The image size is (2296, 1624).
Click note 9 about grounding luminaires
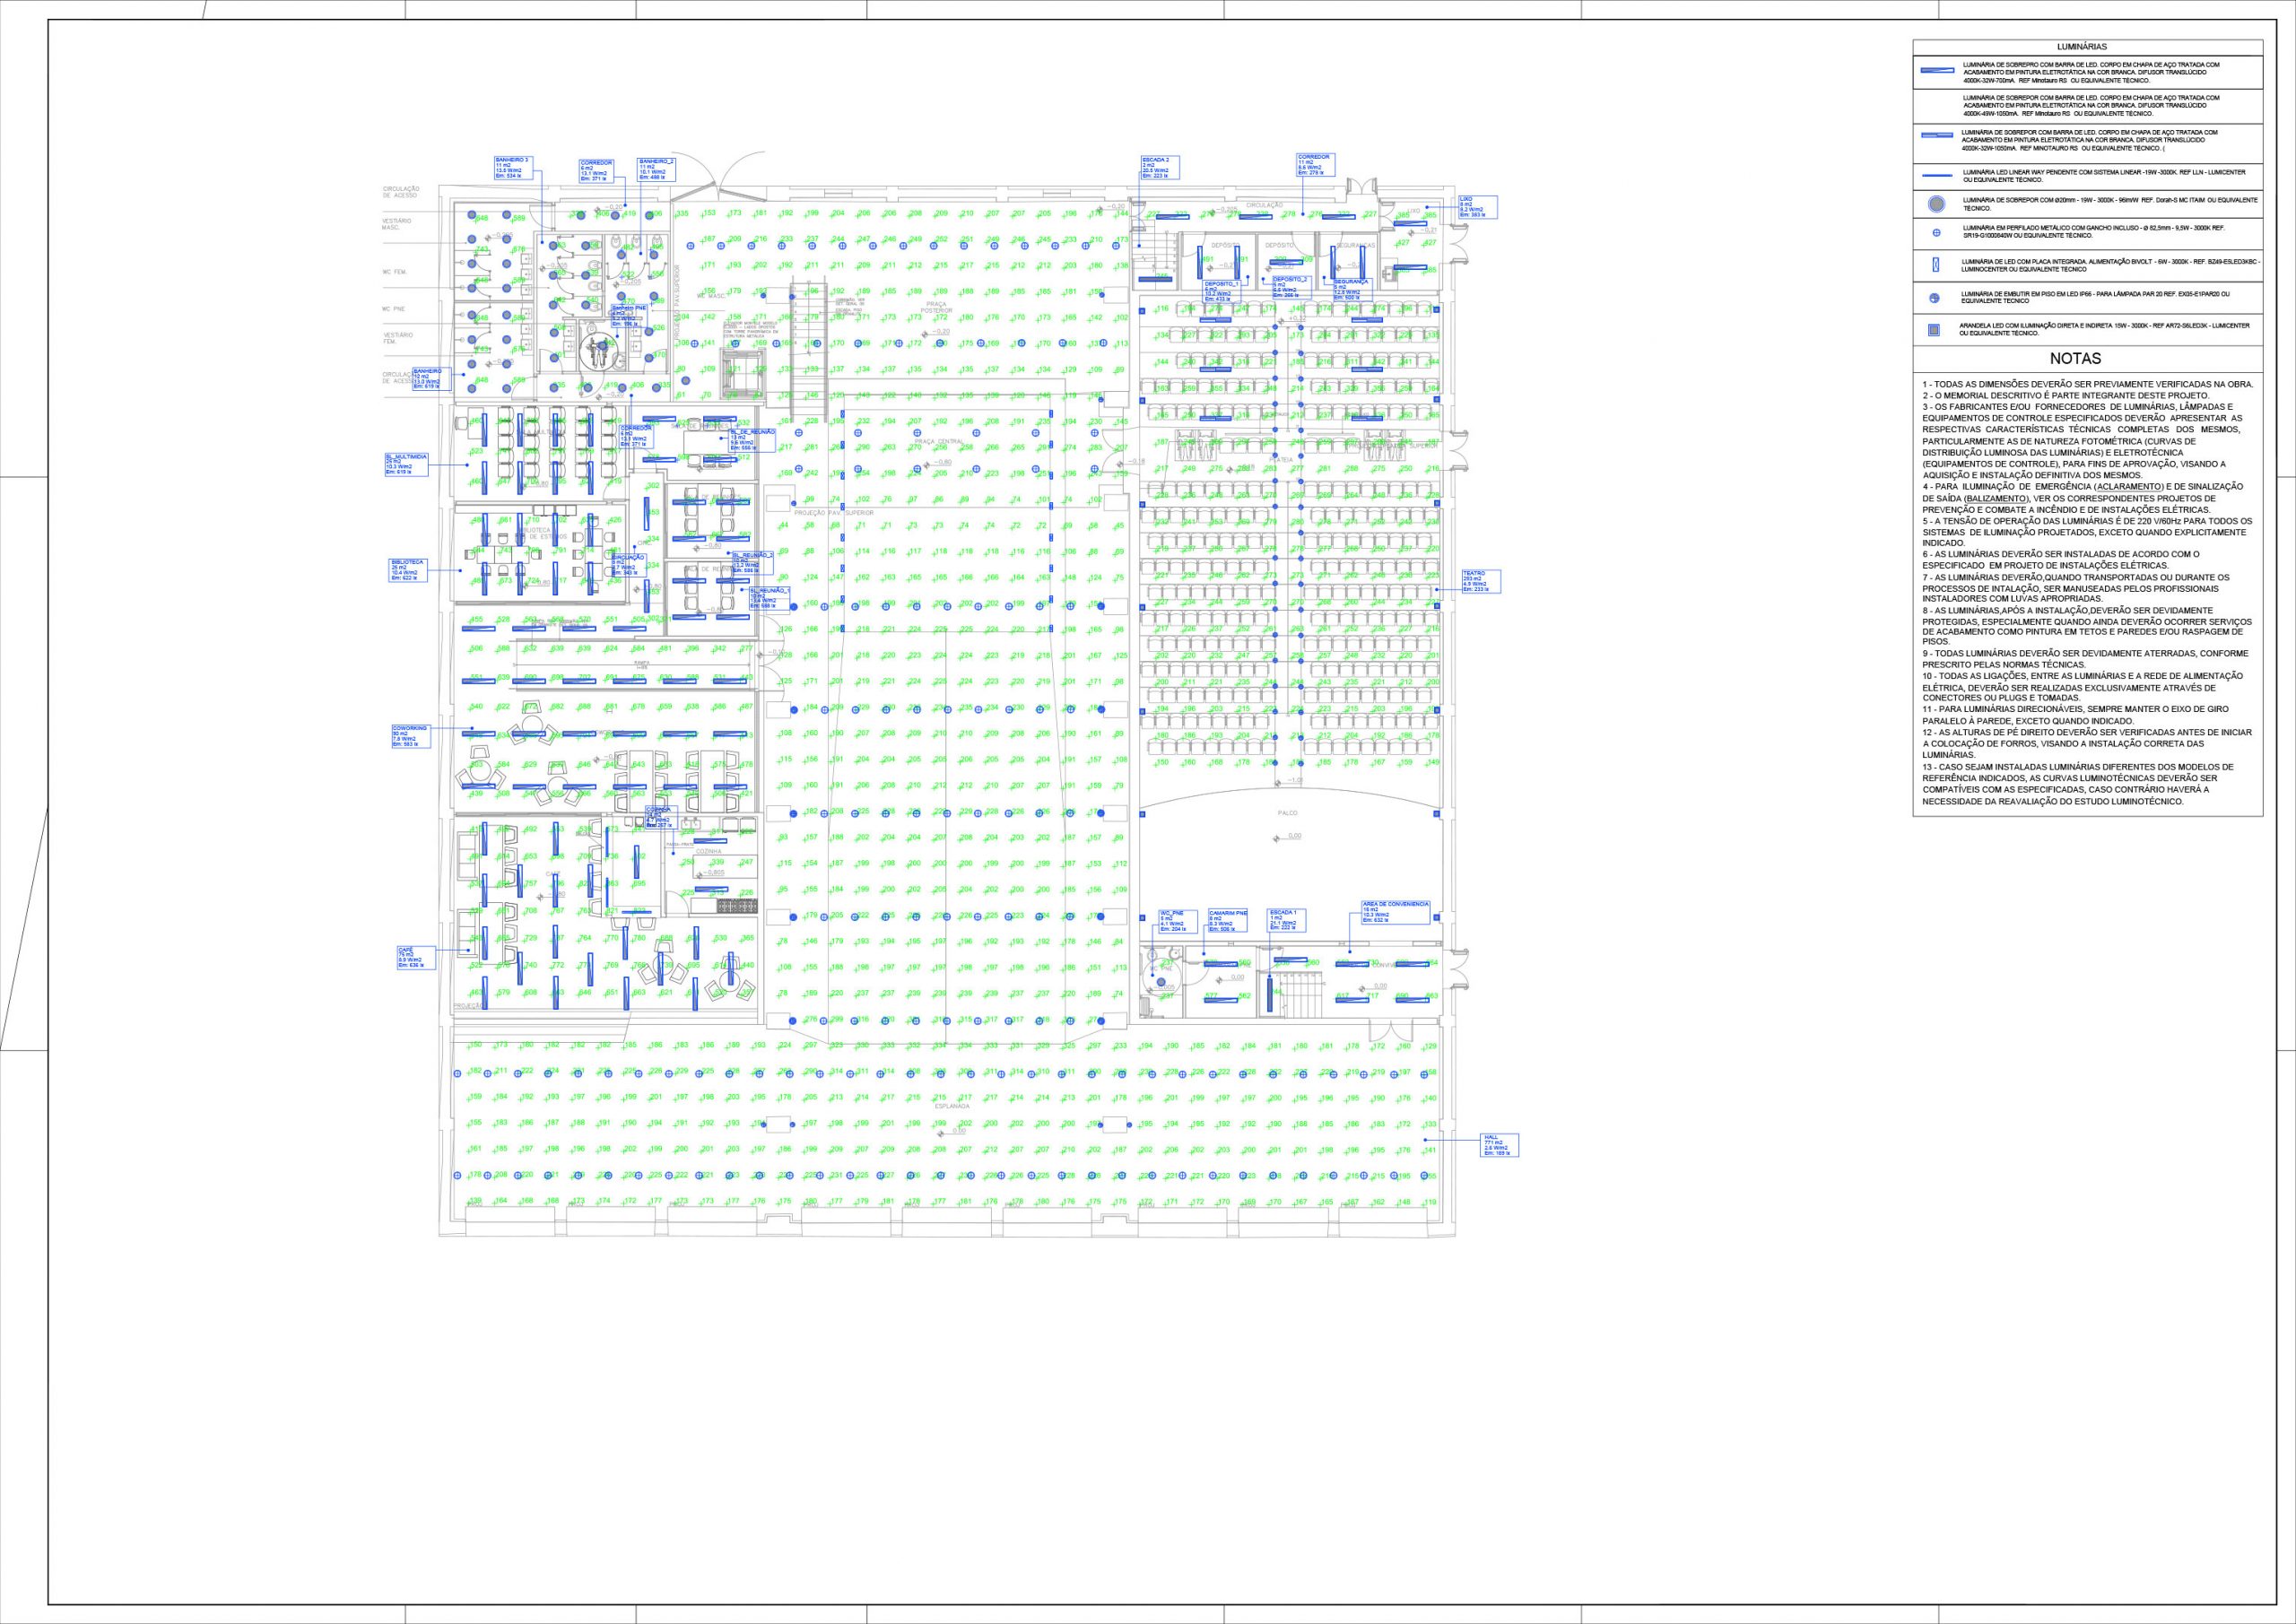pyautogui.click(x=2086, y=659)
